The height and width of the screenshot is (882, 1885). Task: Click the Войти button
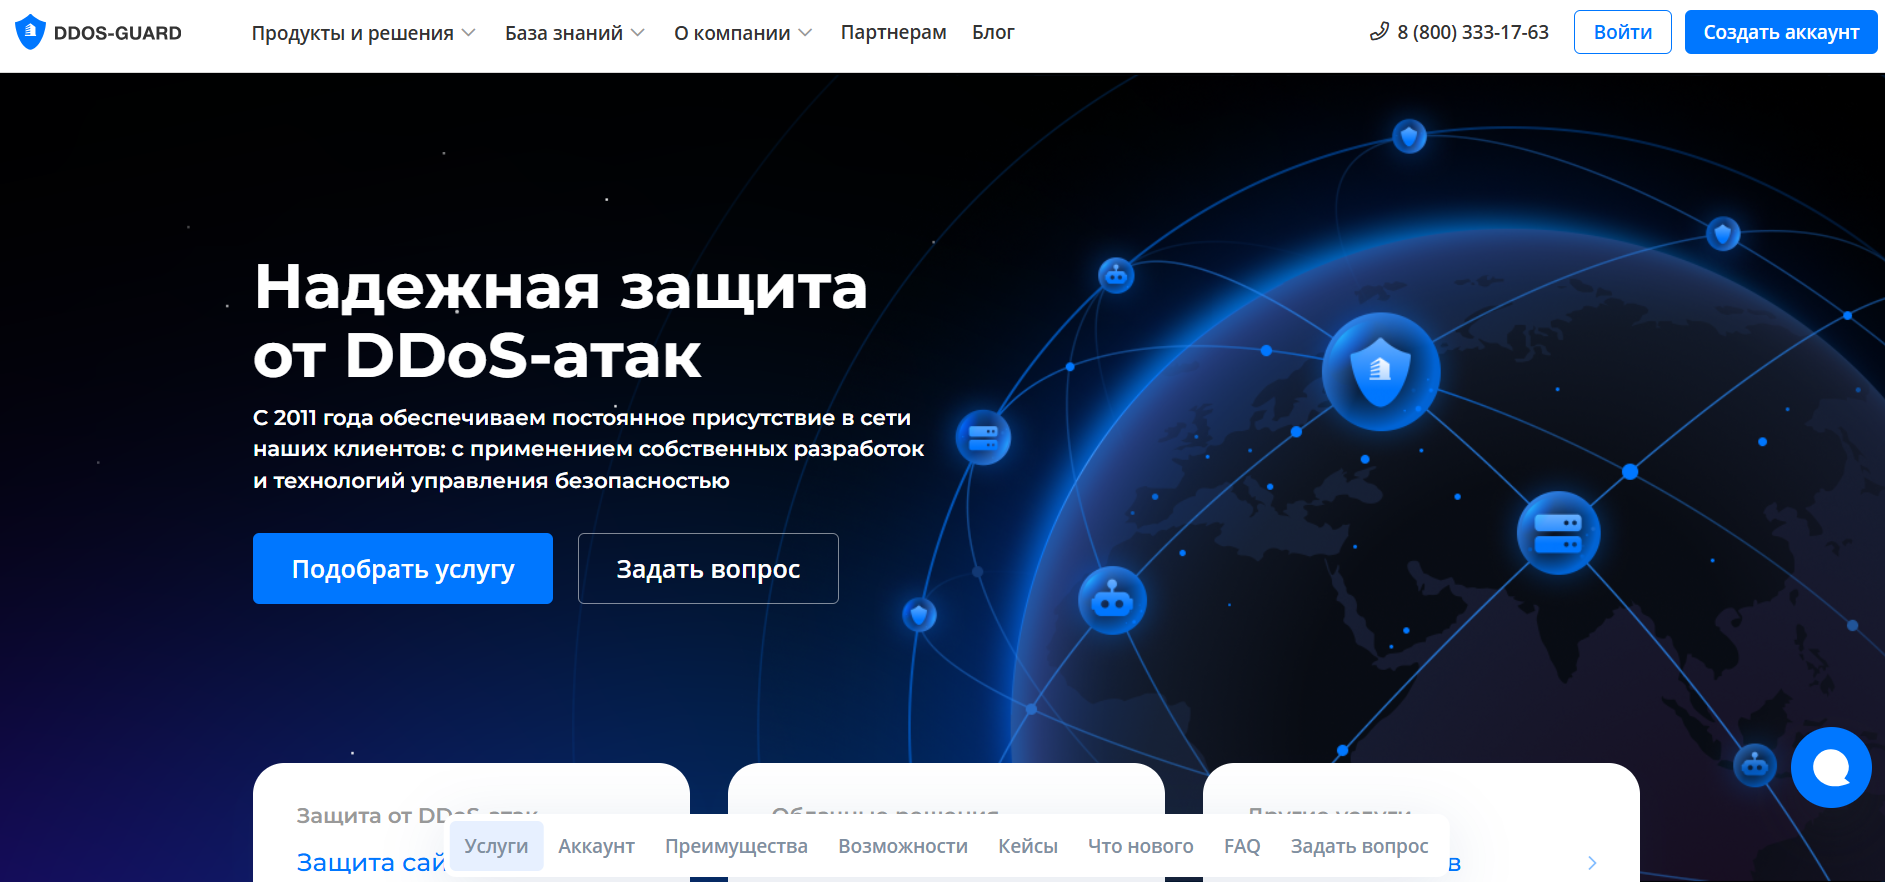pyautogui.click(x=1622, y=32)
